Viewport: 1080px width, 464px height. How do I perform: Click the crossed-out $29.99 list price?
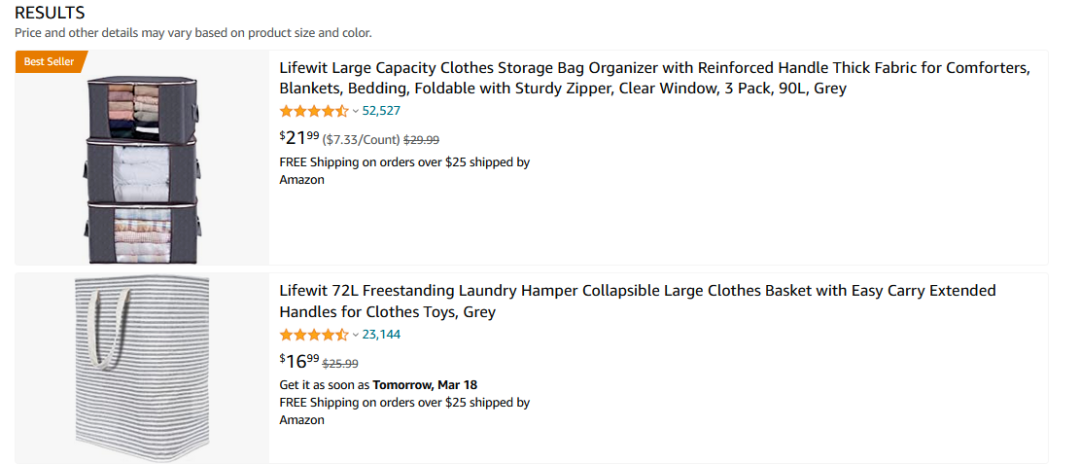click(422, 140)
